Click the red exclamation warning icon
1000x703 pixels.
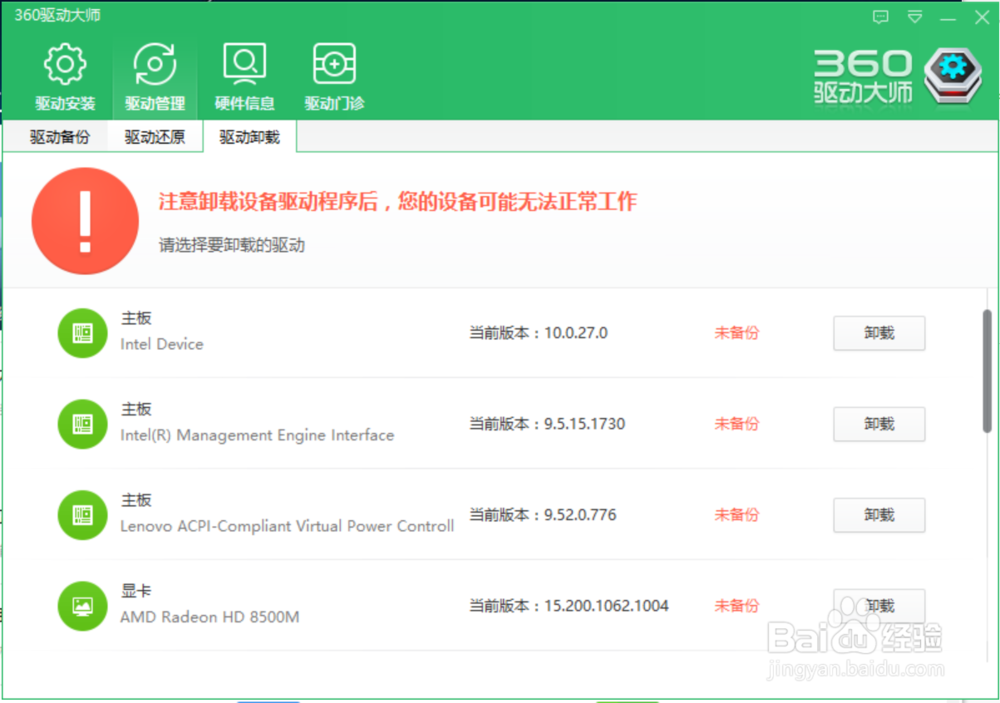pyautogui.click(x=85, y=221)
